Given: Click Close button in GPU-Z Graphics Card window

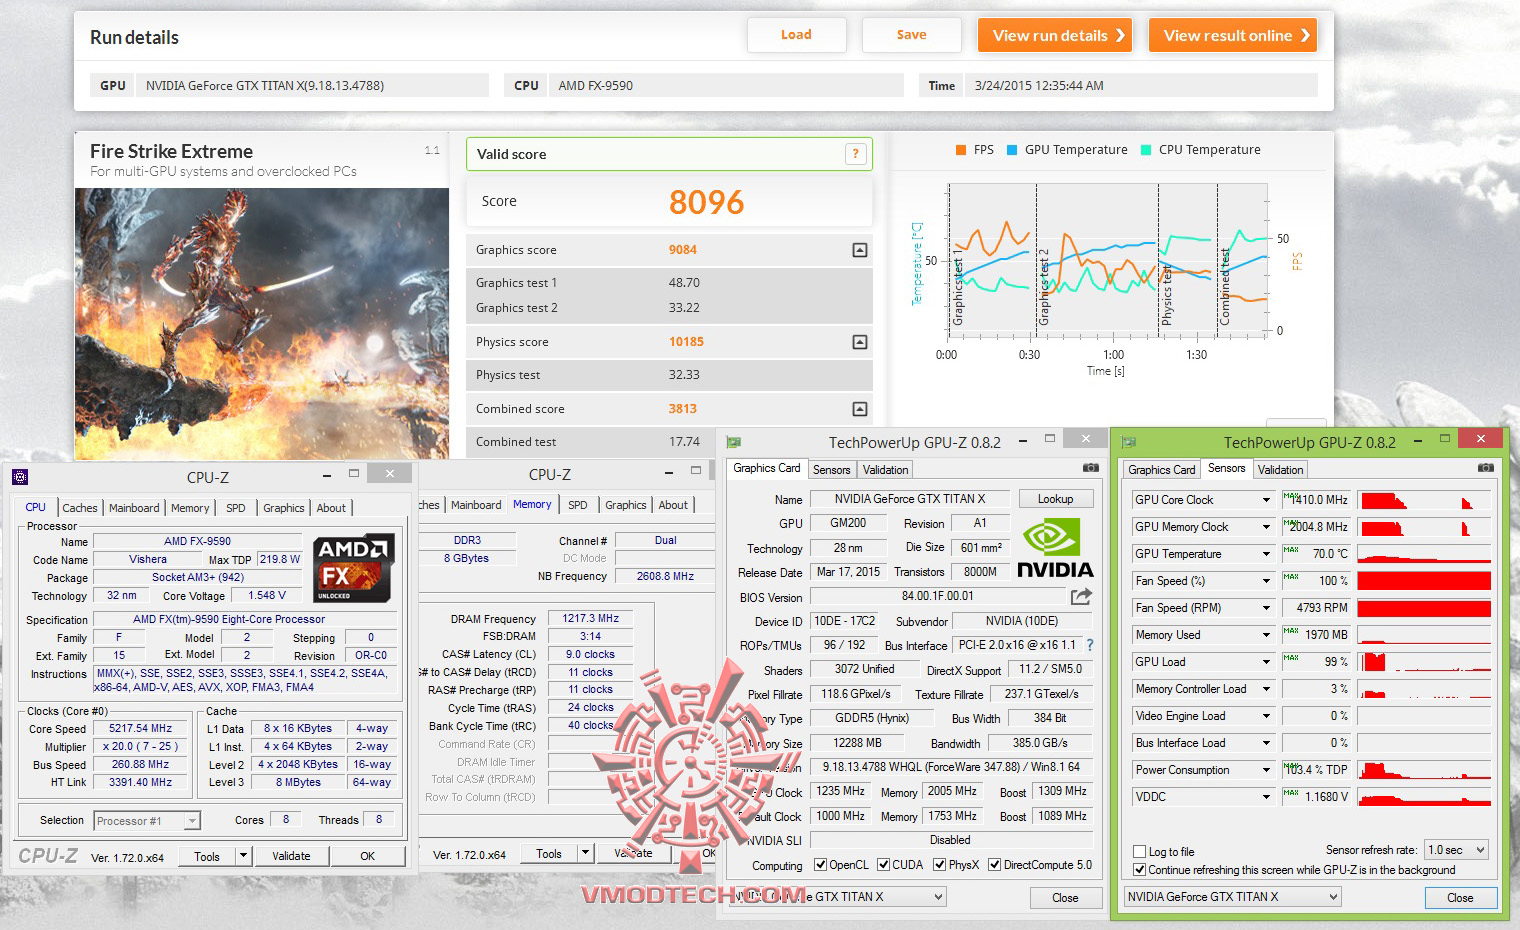Looking at the screenshot, I should point(1065,898).
